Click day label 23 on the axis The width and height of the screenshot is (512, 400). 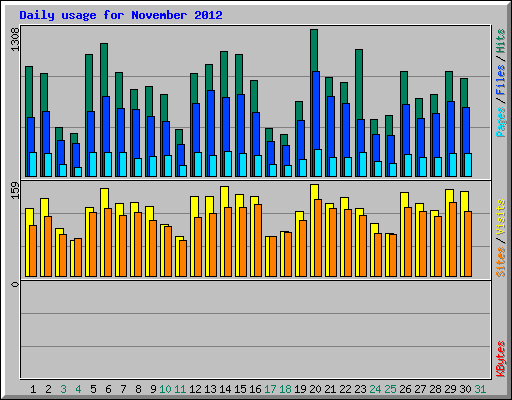(x=360, y=389)
